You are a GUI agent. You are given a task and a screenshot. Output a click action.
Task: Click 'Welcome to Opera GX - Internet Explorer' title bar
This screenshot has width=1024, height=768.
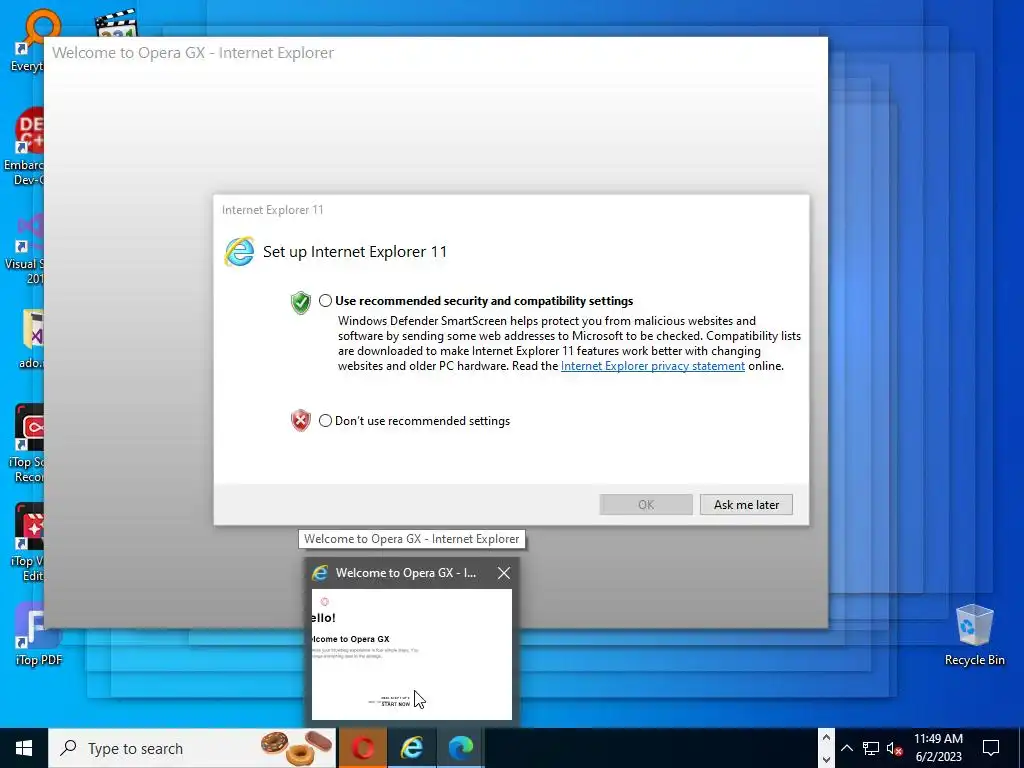click(436, 53)
